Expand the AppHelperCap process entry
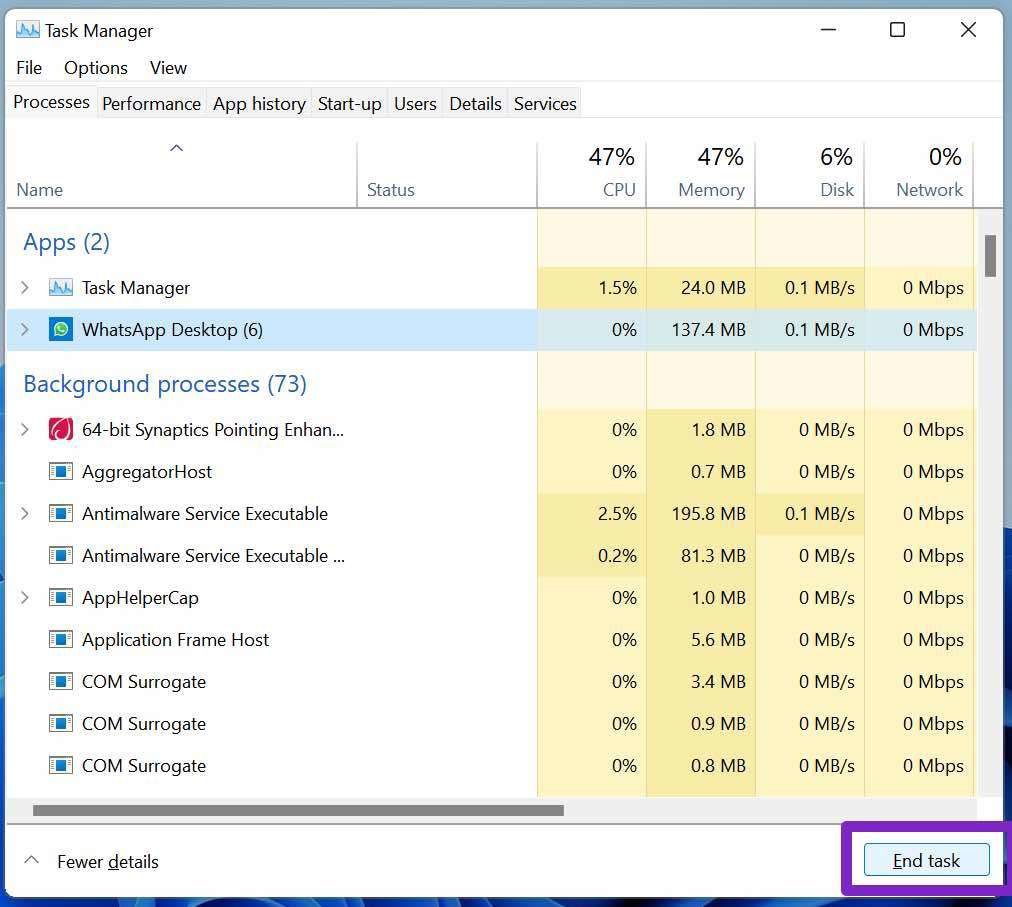This screenshot has height=907, width=1012. click(25, 598)
